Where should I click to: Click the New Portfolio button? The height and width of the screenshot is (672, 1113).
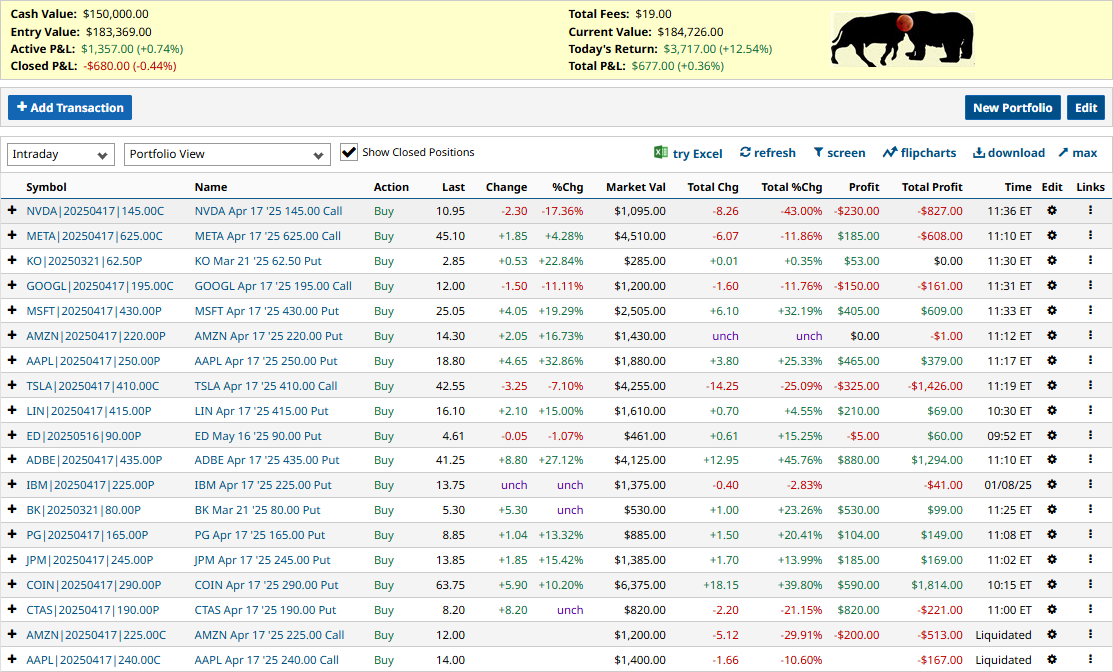coord(1012,108)
